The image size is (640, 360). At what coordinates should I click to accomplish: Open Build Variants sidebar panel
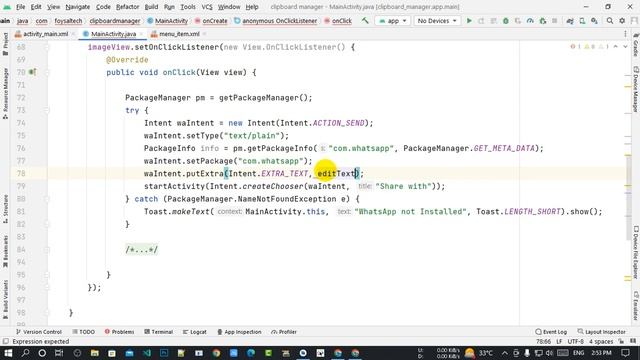5,299
